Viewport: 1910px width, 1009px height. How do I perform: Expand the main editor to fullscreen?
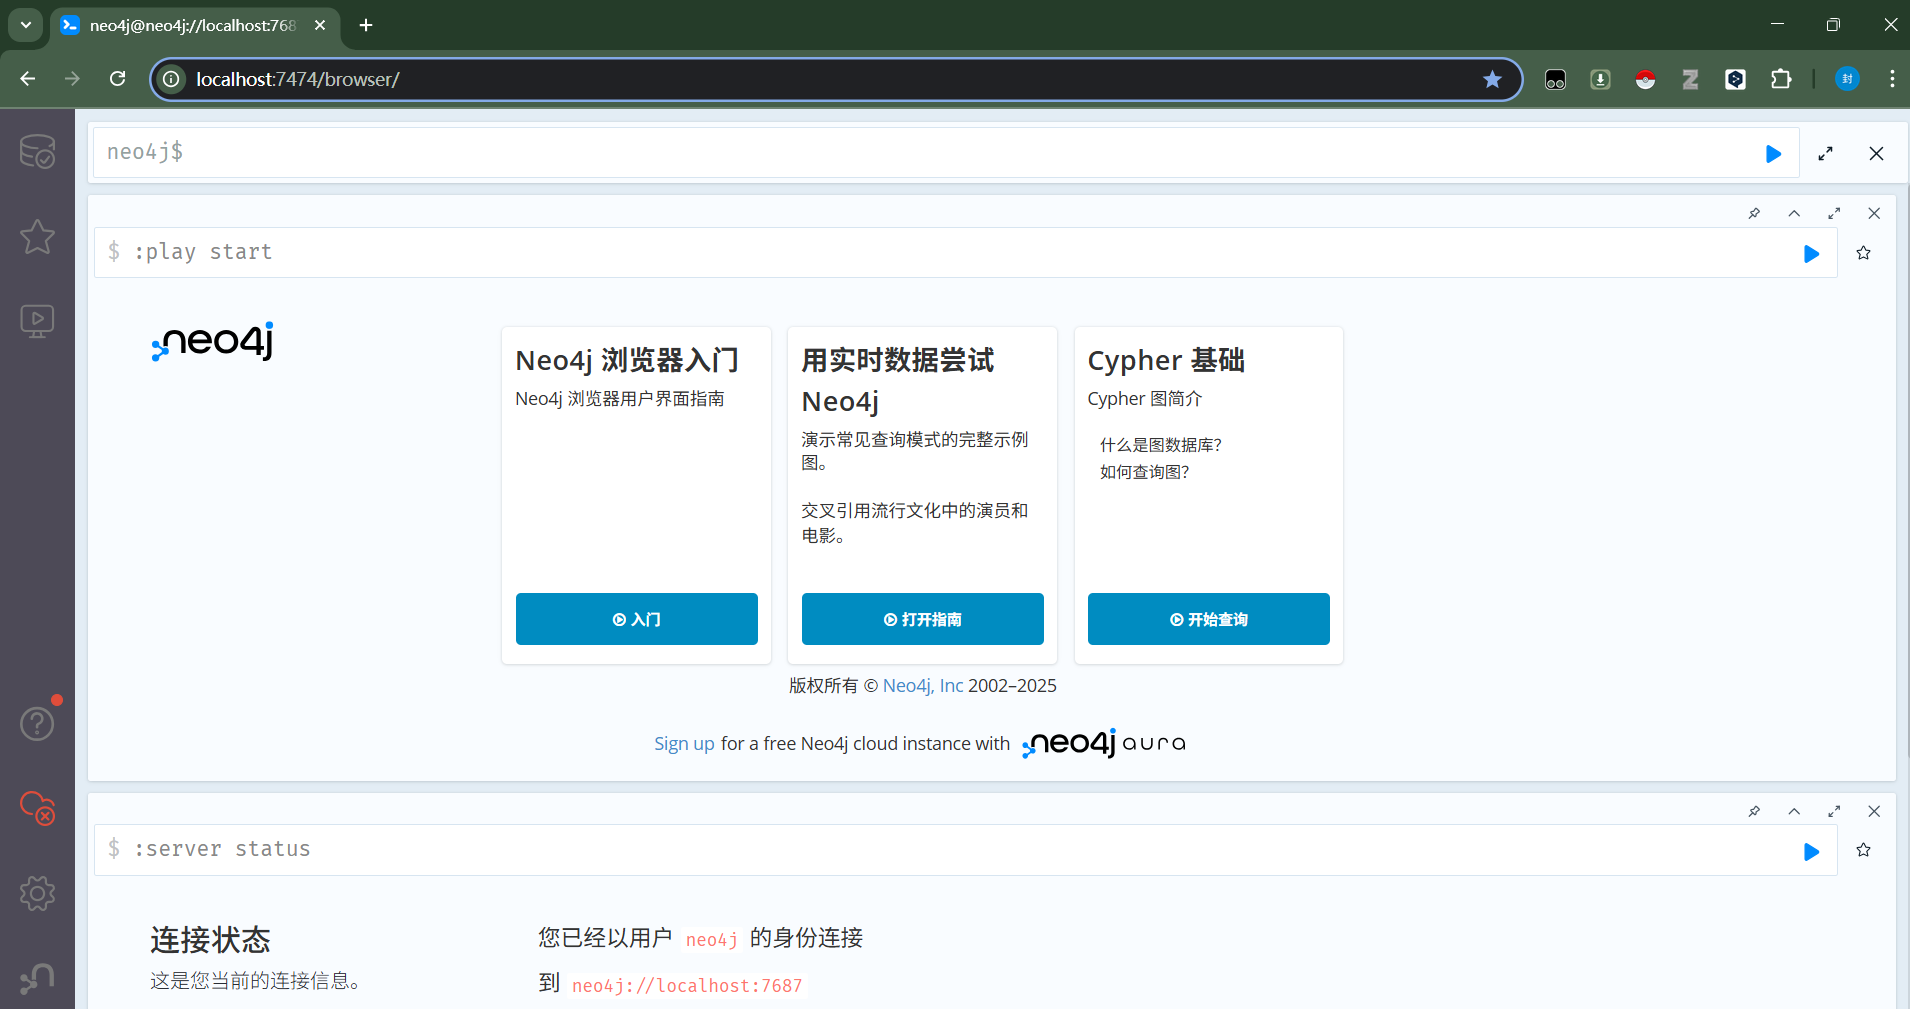tap(1825, 154)
